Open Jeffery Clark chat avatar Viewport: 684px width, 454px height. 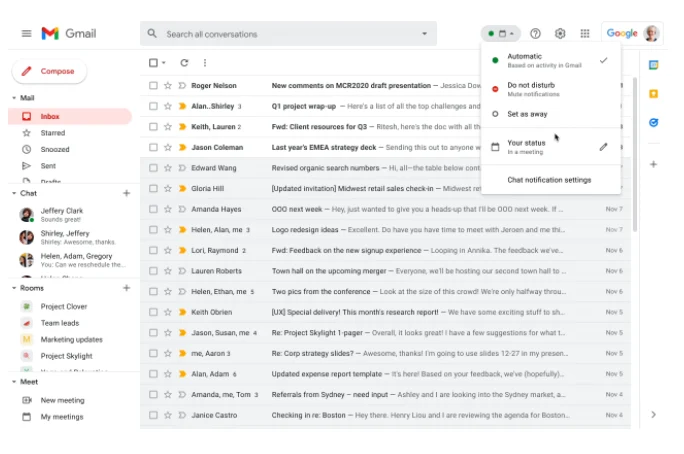(x=27, y=215)
